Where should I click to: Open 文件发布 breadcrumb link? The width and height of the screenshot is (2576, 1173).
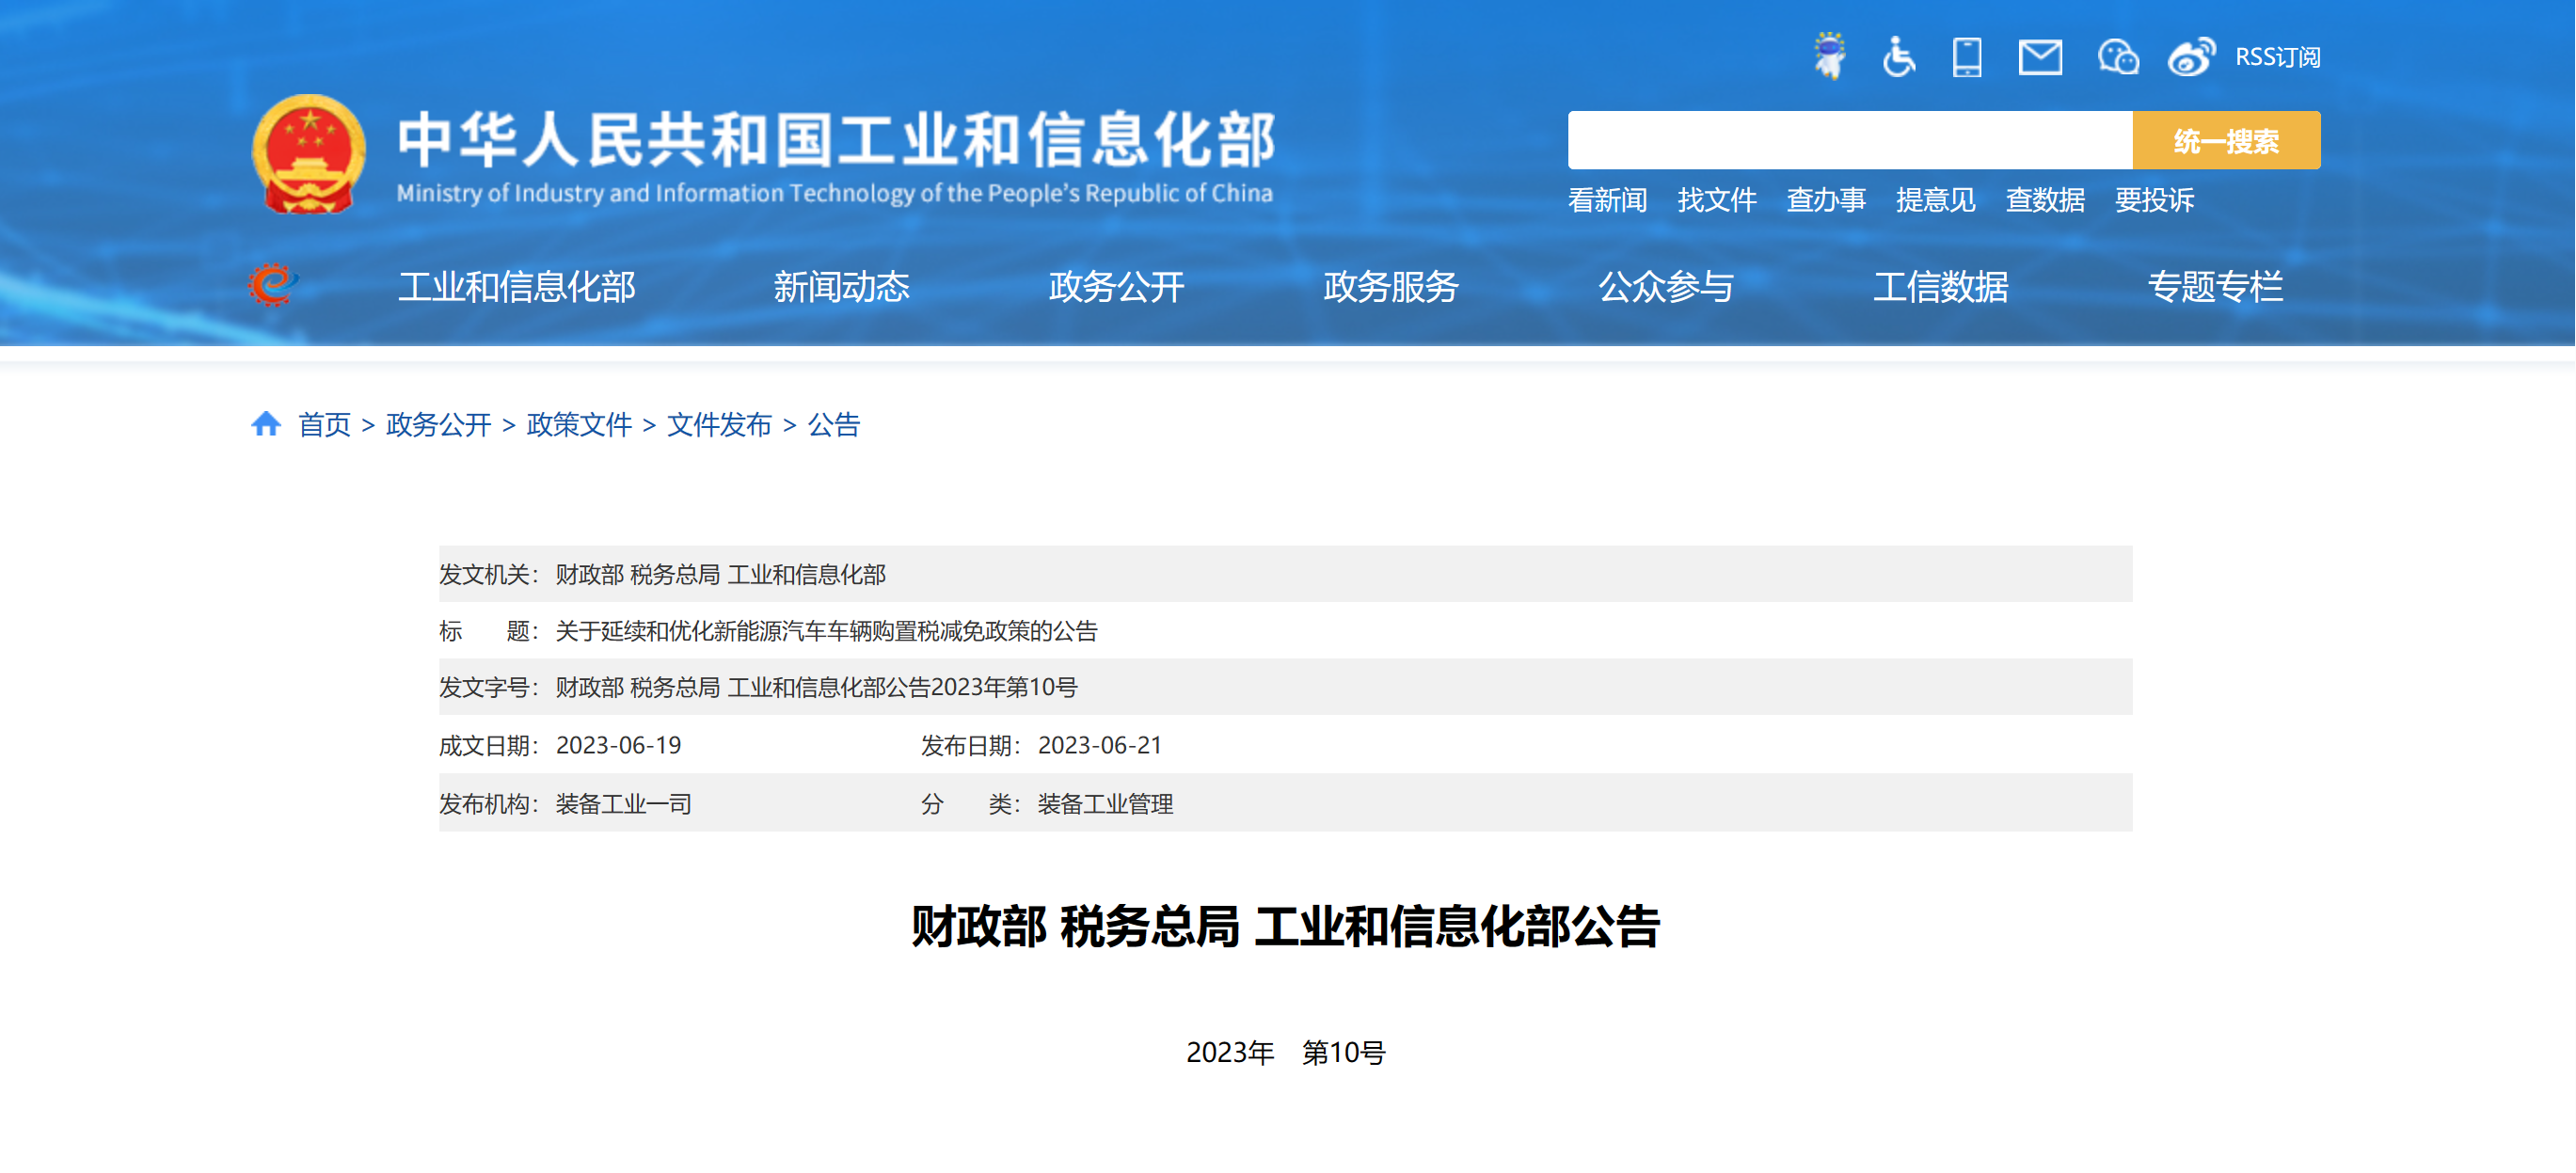tap(719, 425)
